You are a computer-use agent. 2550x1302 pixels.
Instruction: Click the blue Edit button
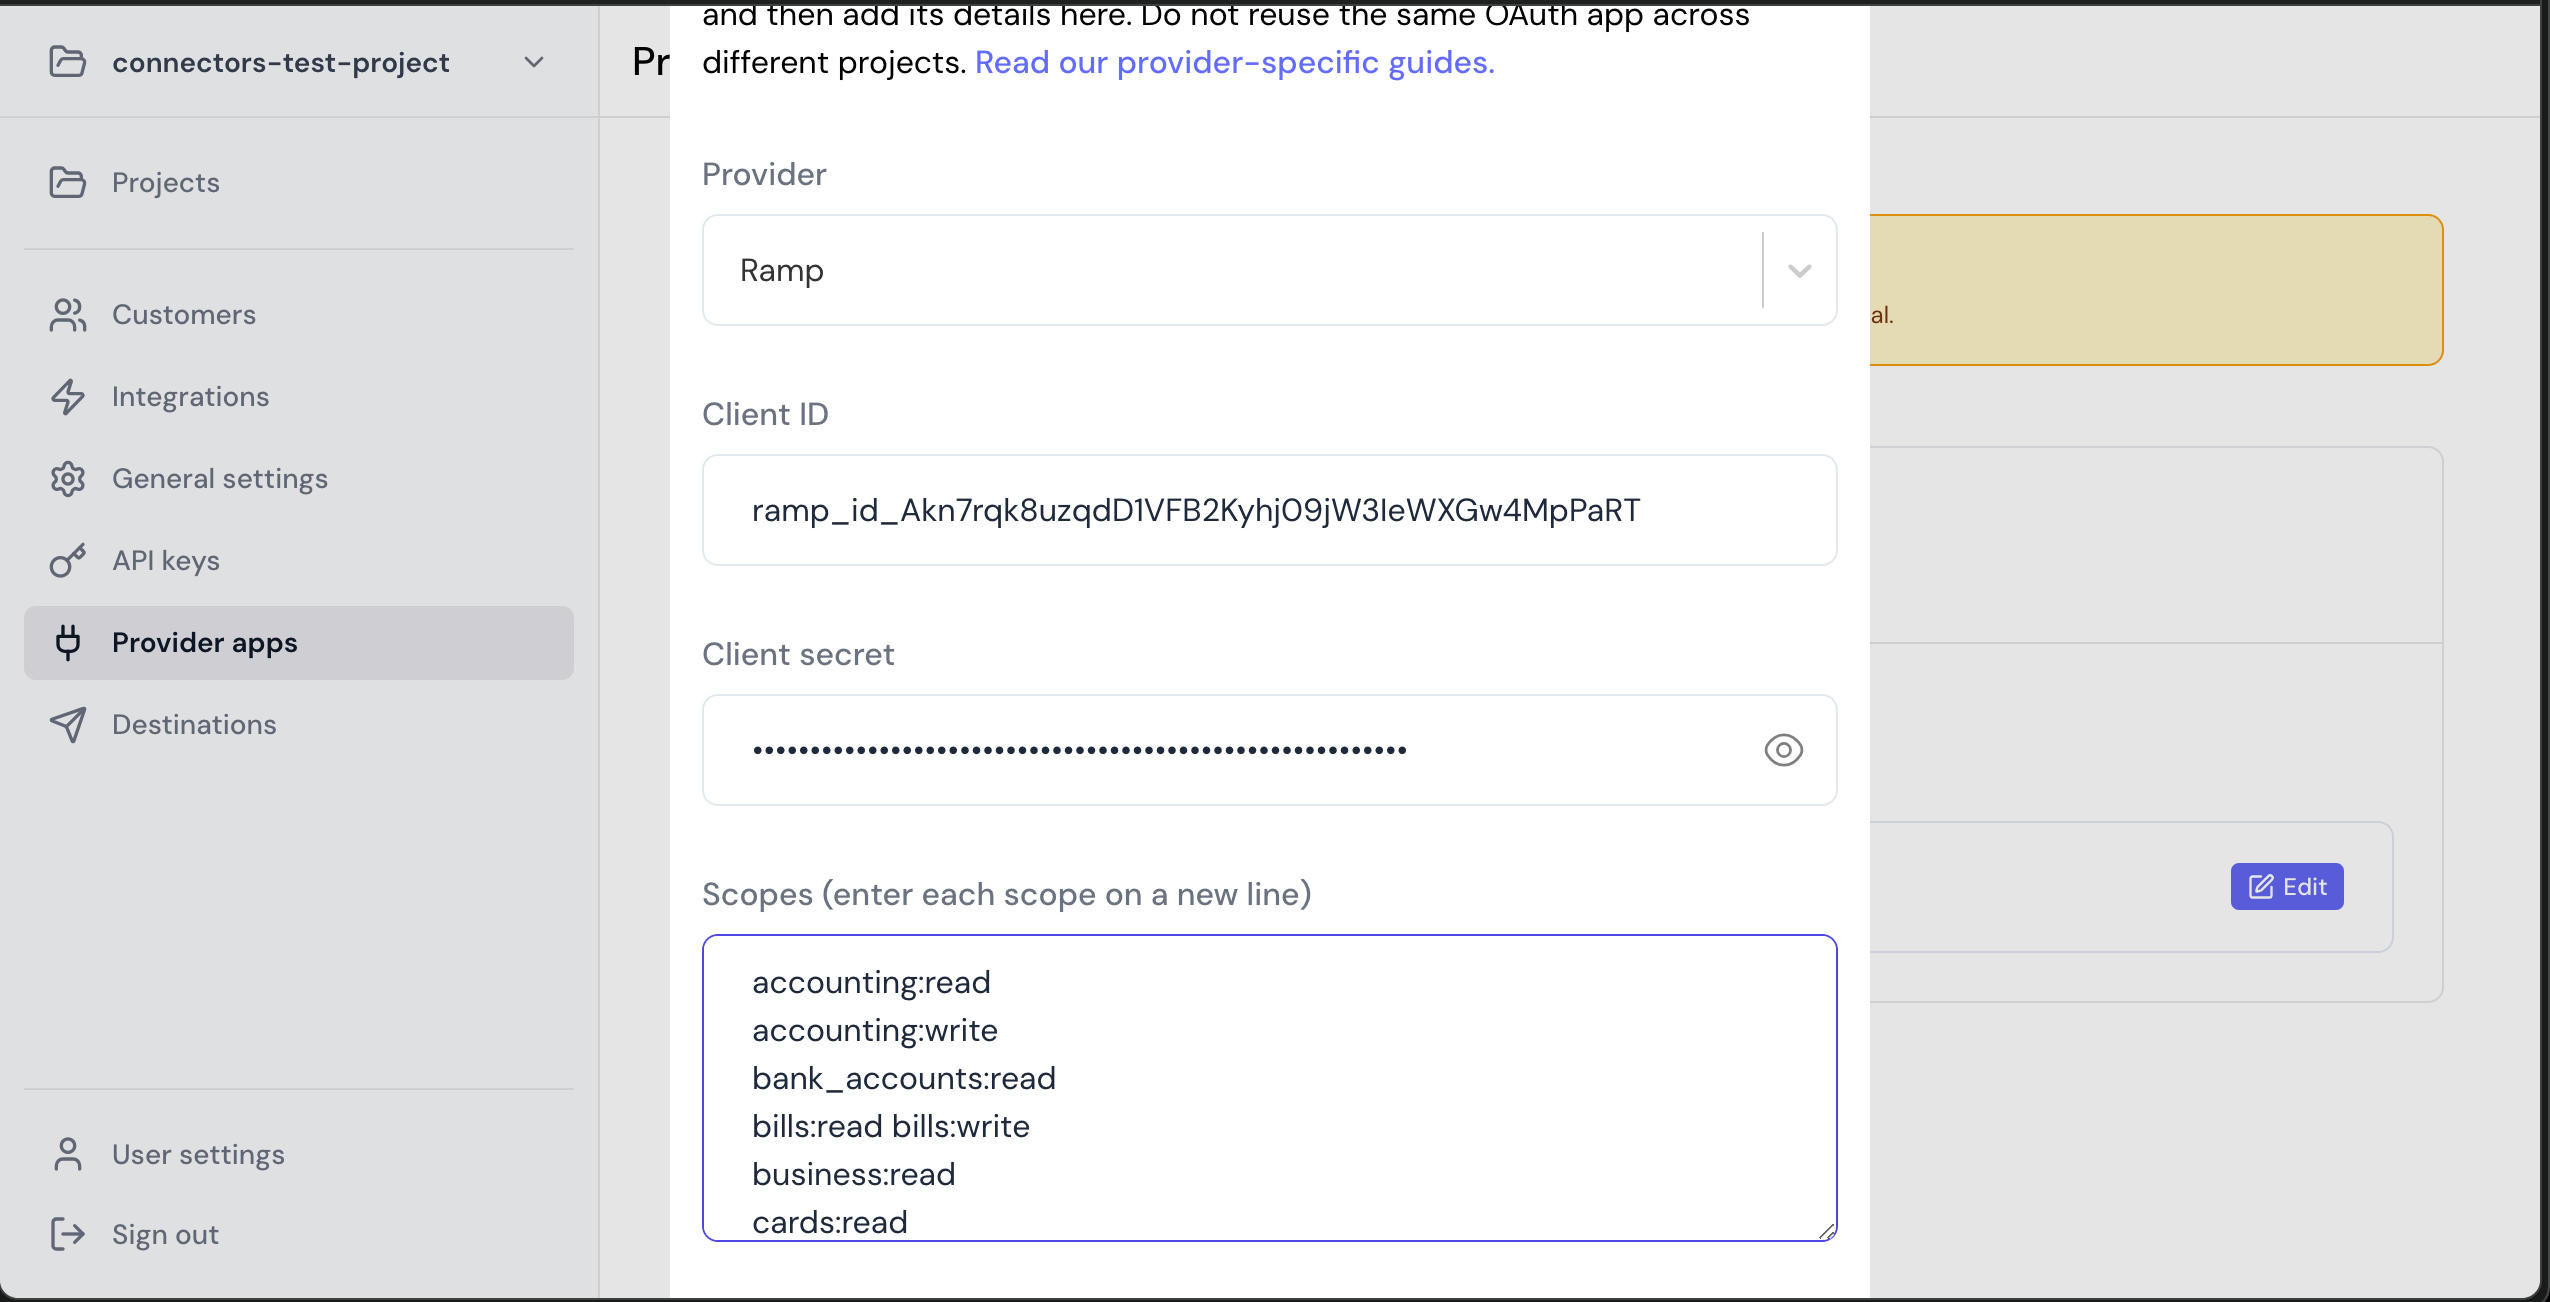(2286, 887)
